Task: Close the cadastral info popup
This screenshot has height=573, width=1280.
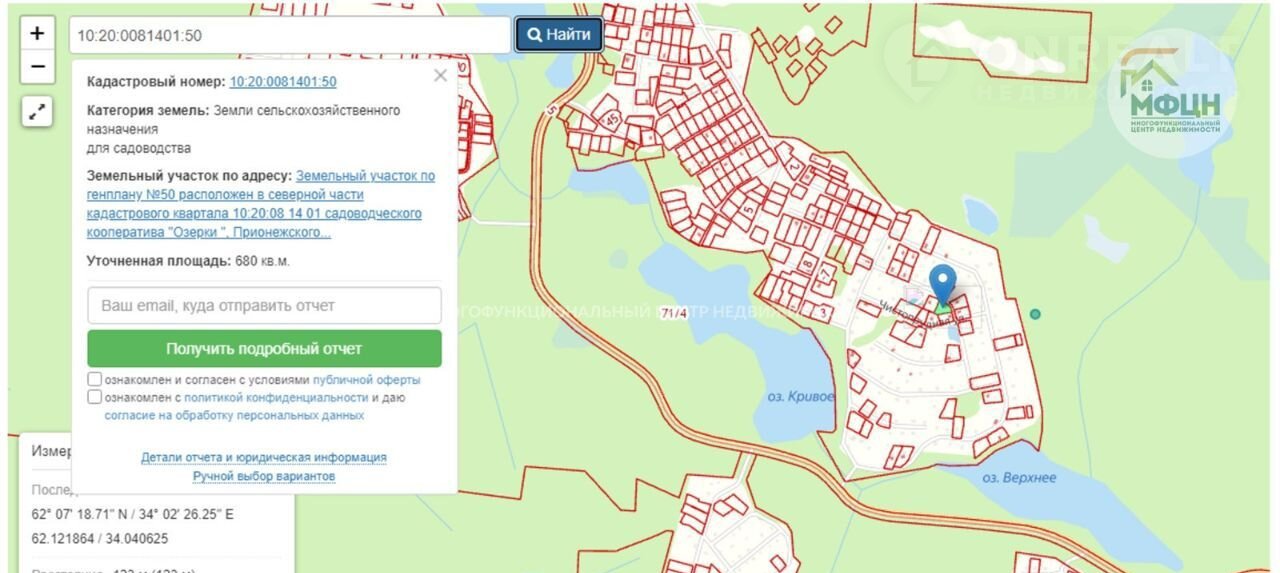Action: point(440,76)
